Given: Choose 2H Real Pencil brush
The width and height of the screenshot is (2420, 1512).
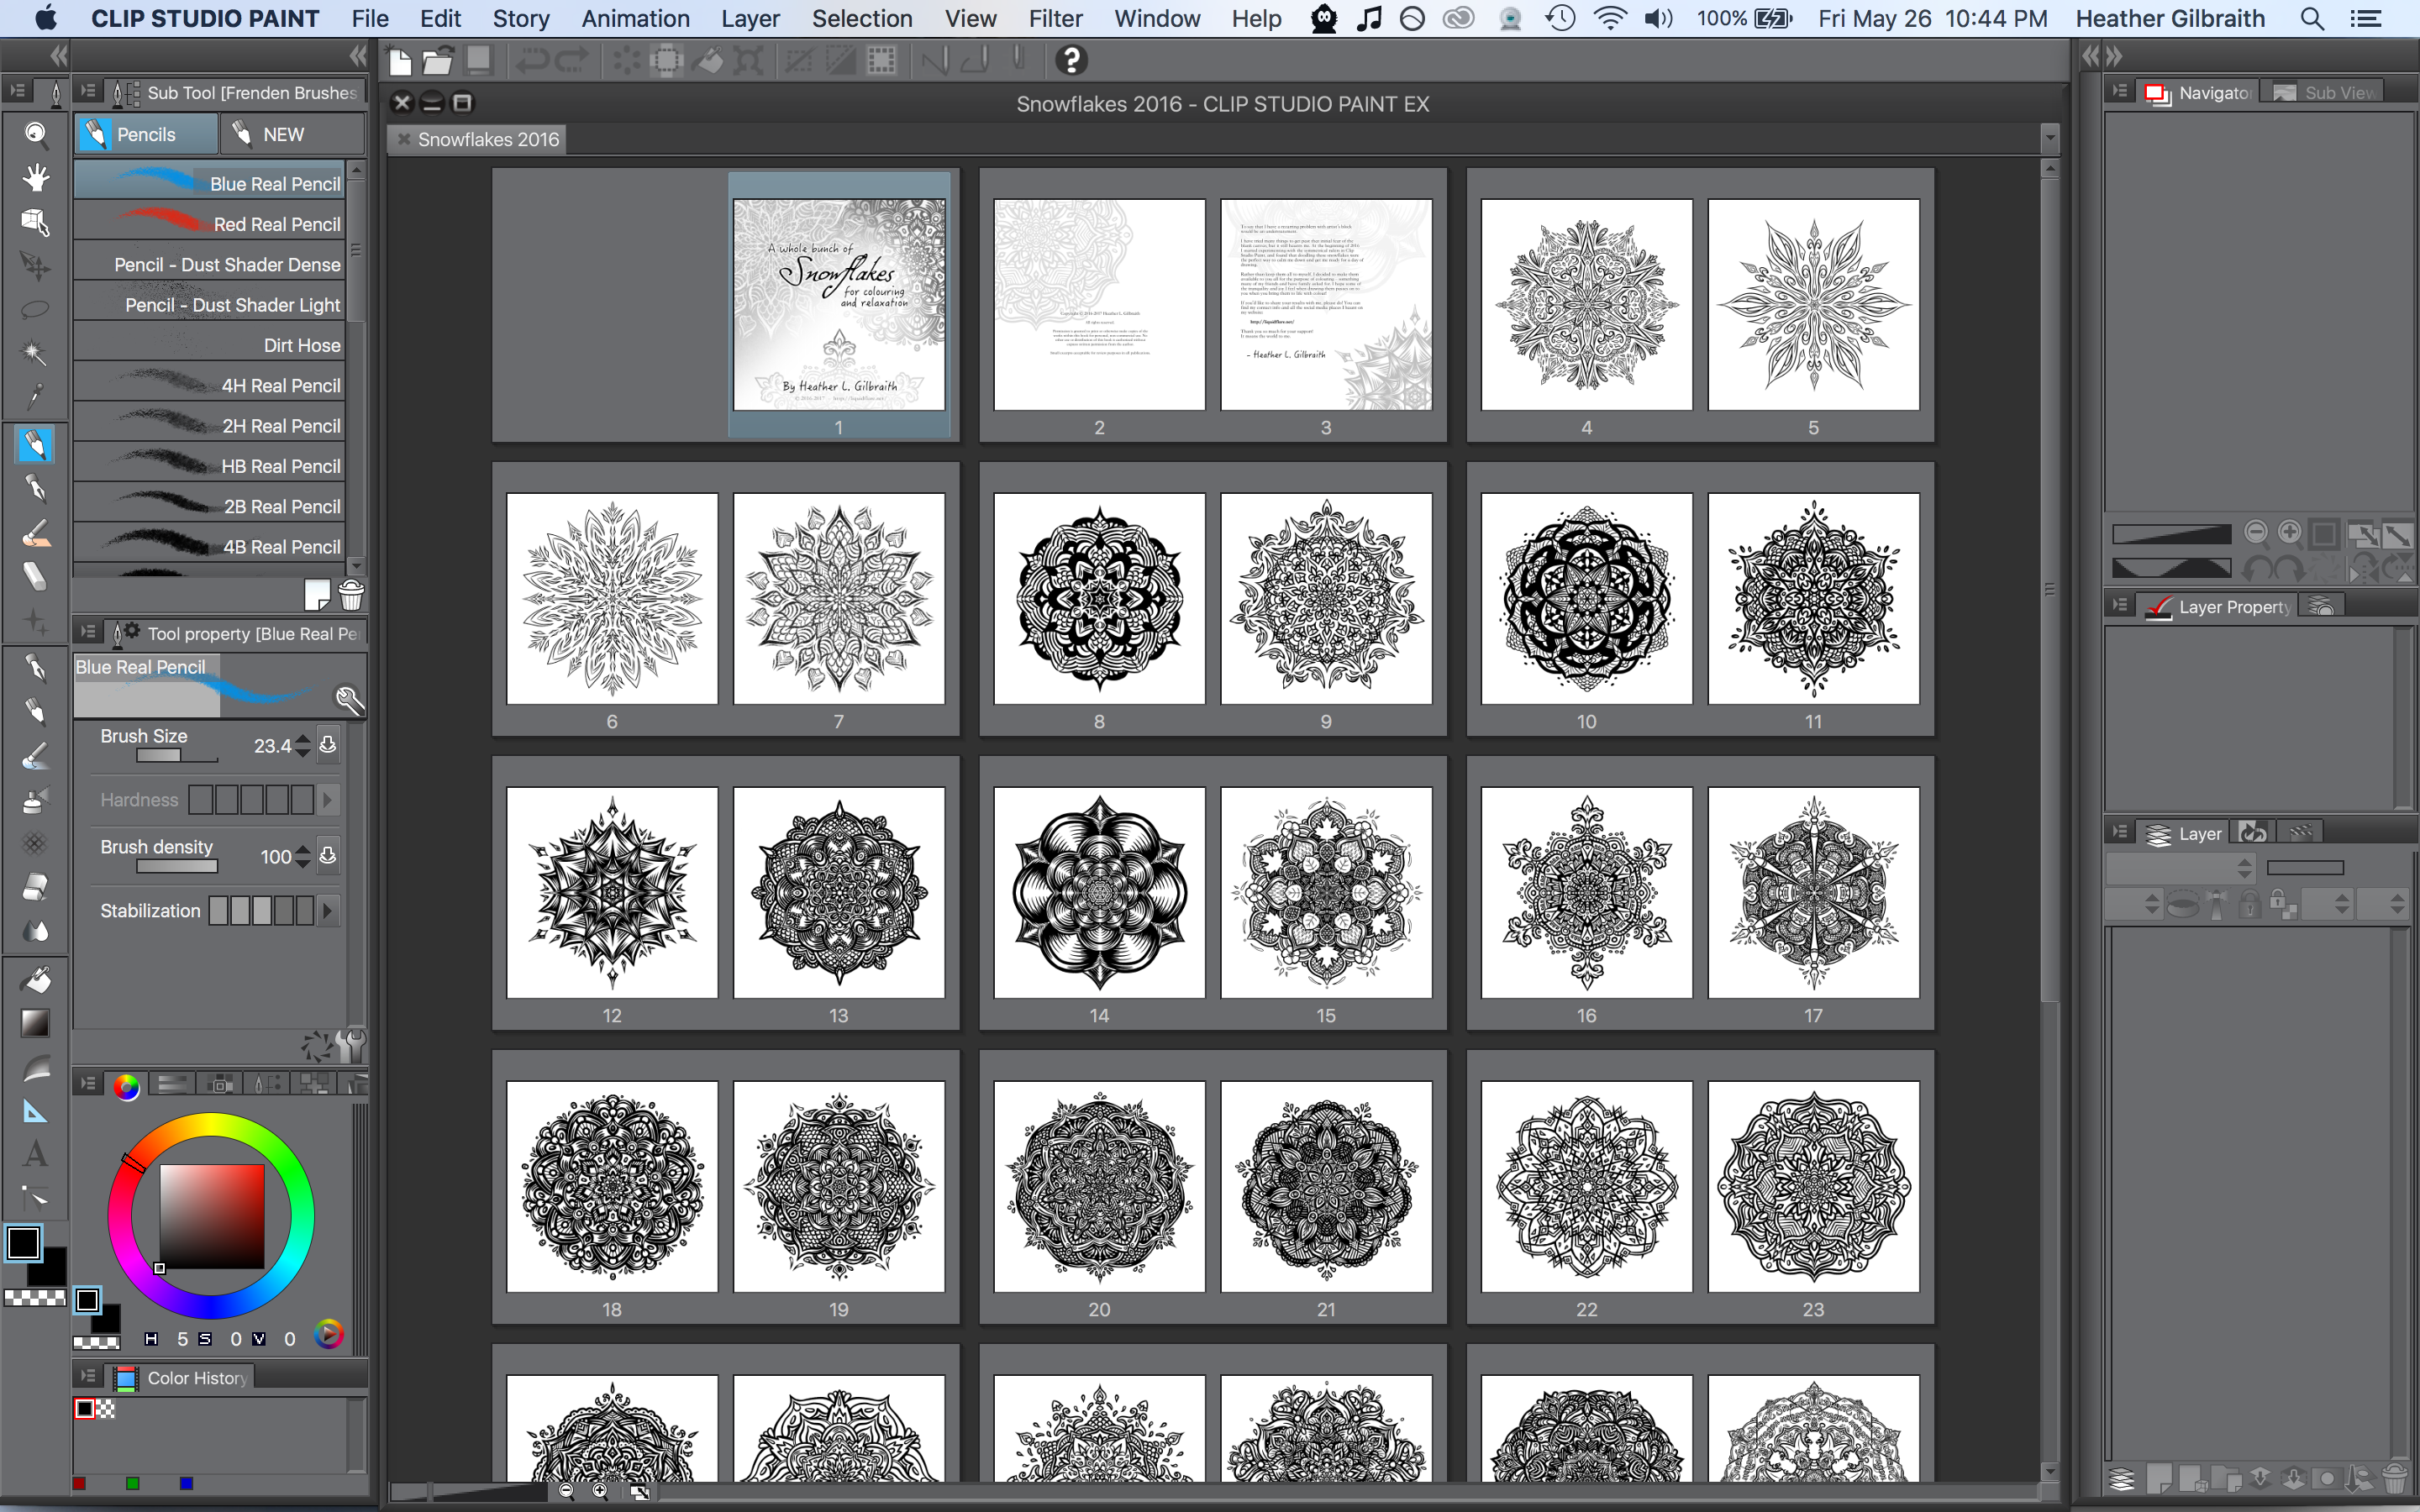Looking at the screenshot, I should click(209, 426).
